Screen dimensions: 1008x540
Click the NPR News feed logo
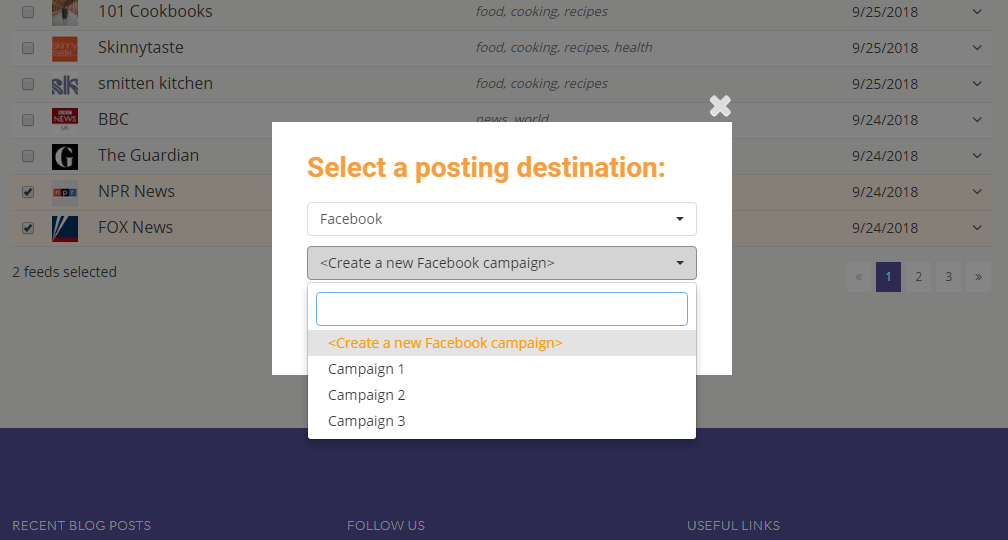[x=65, y=192]
